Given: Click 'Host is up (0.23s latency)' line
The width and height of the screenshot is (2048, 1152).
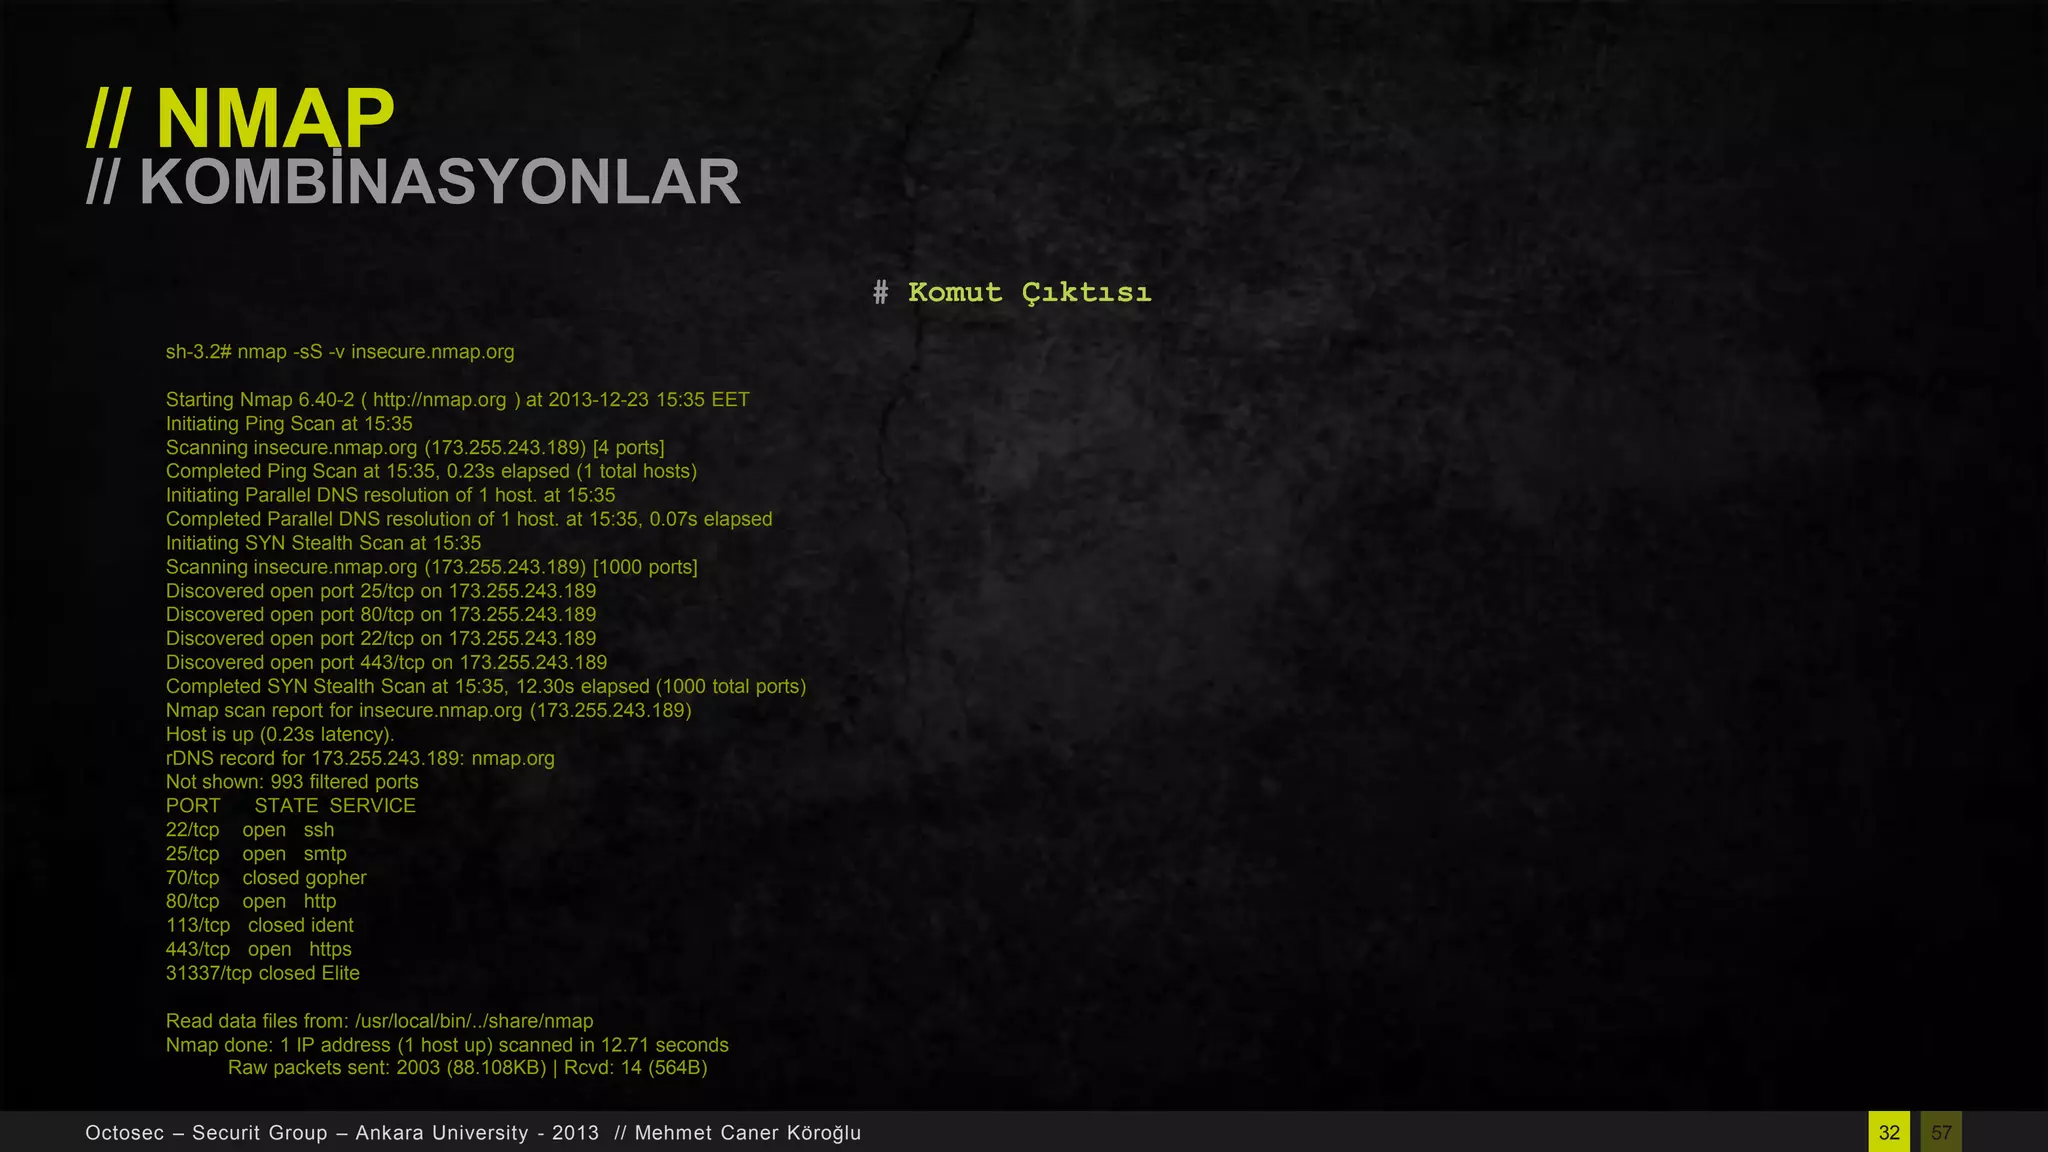Looking at the screenshot, I should tap(281, 735).
